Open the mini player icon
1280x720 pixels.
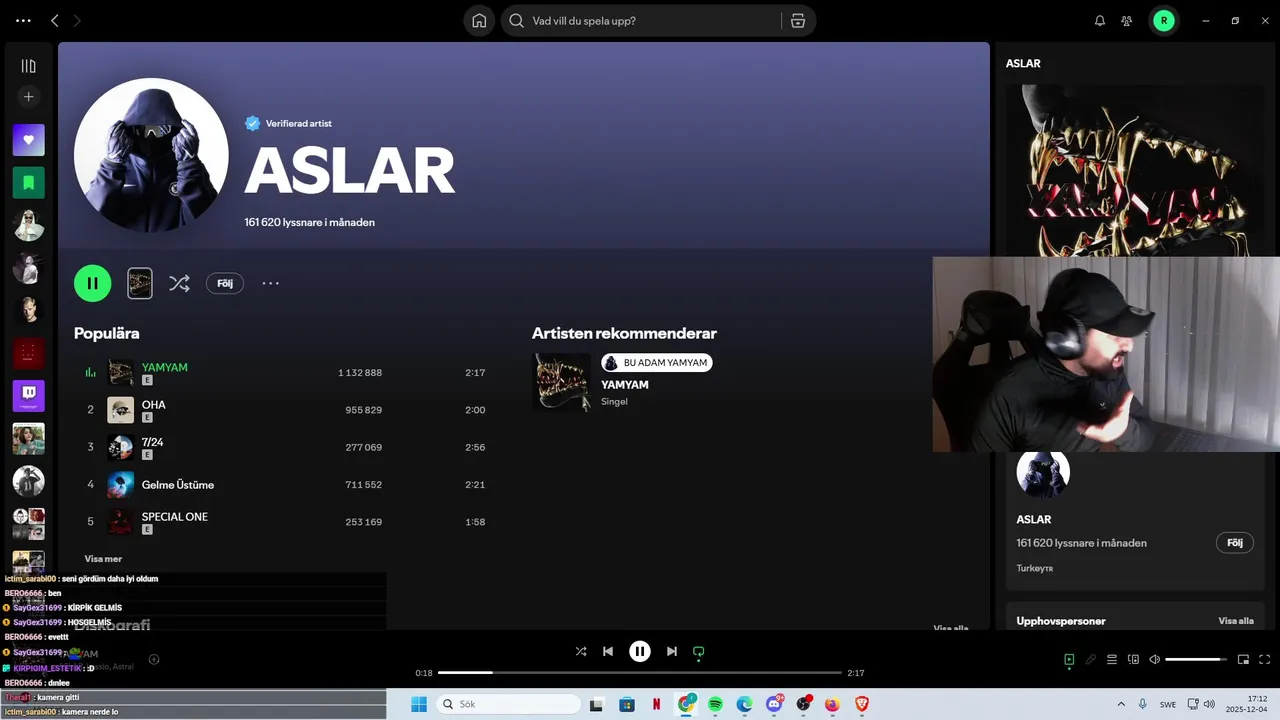coord(1244,659)
